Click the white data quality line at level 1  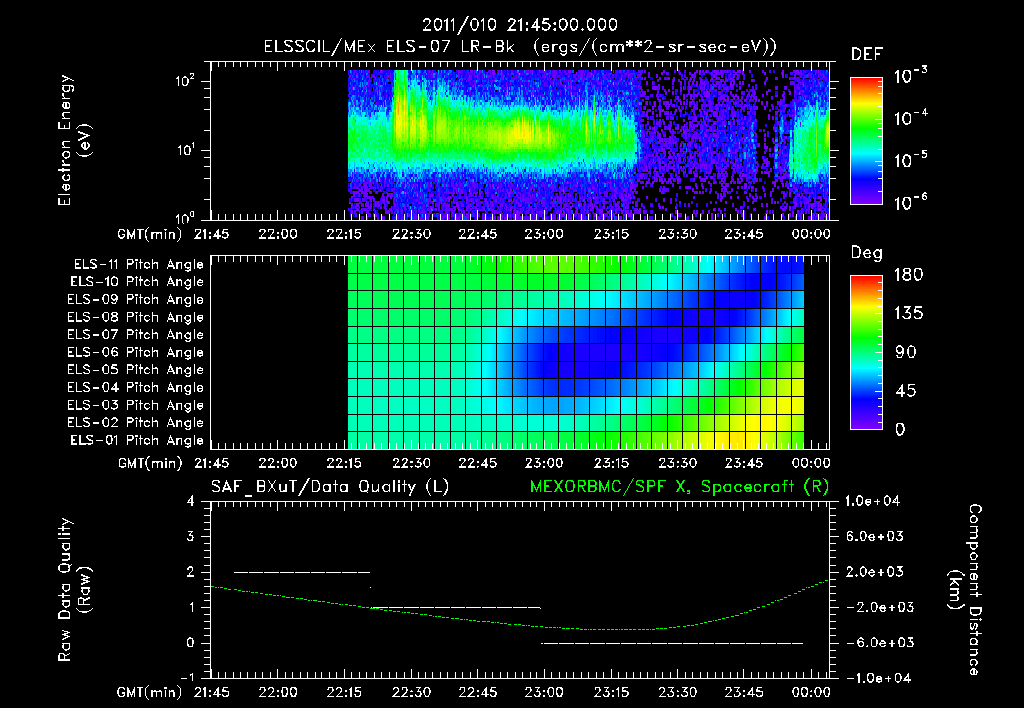(x=456, y=607)
